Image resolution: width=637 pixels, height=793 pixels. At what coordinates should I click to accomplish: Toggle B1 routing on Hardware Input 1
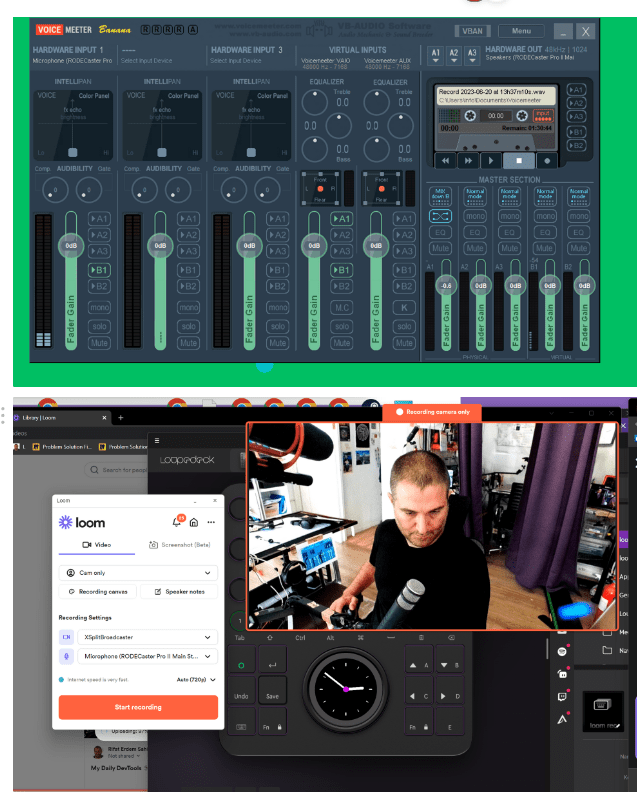(x=99, y=270)
